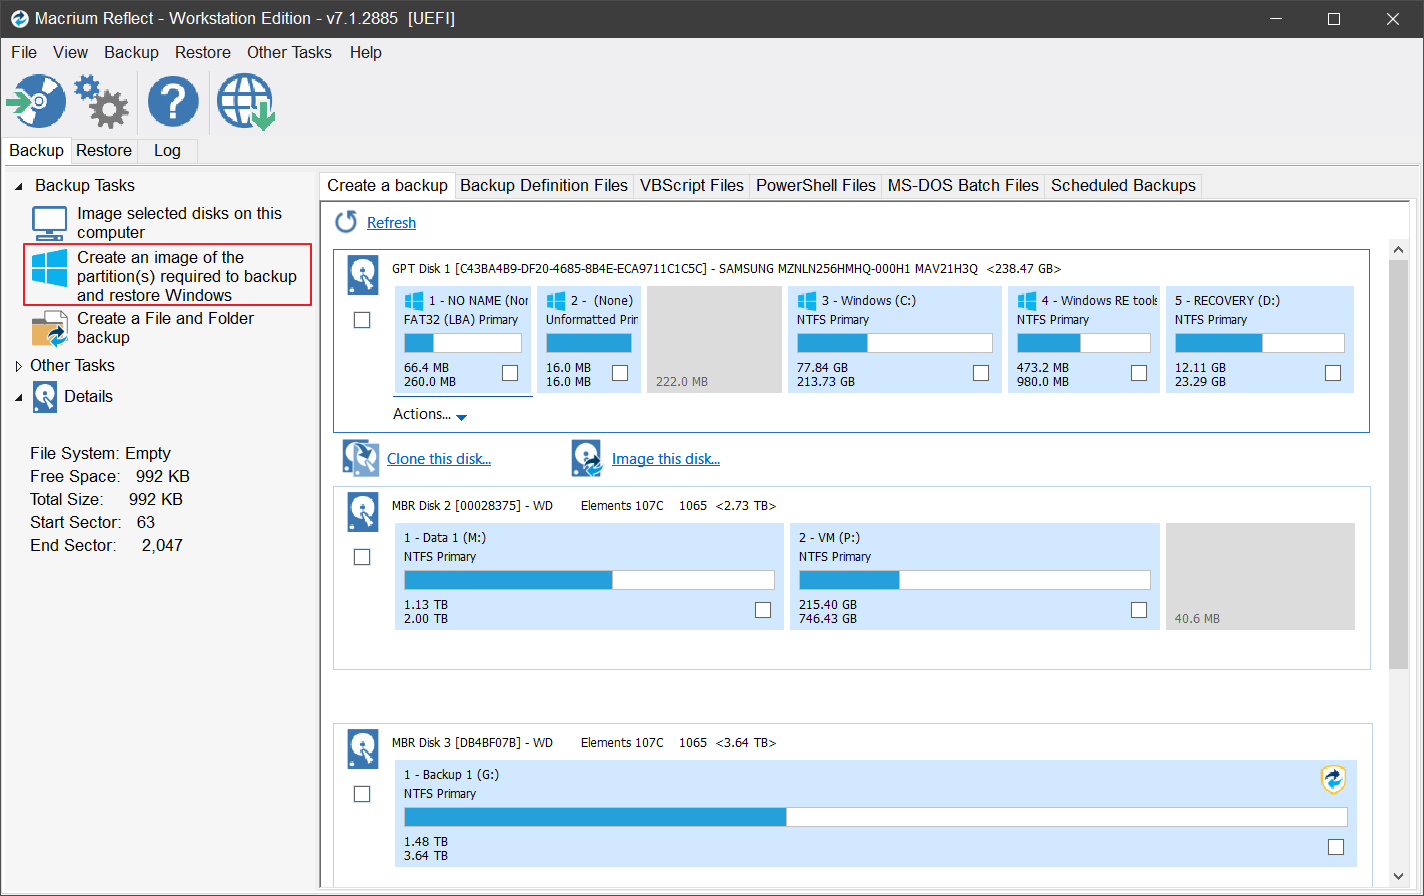
Task: Tick the GPT Disk 1 whole-disk checkbox
Action: [362, 320]
